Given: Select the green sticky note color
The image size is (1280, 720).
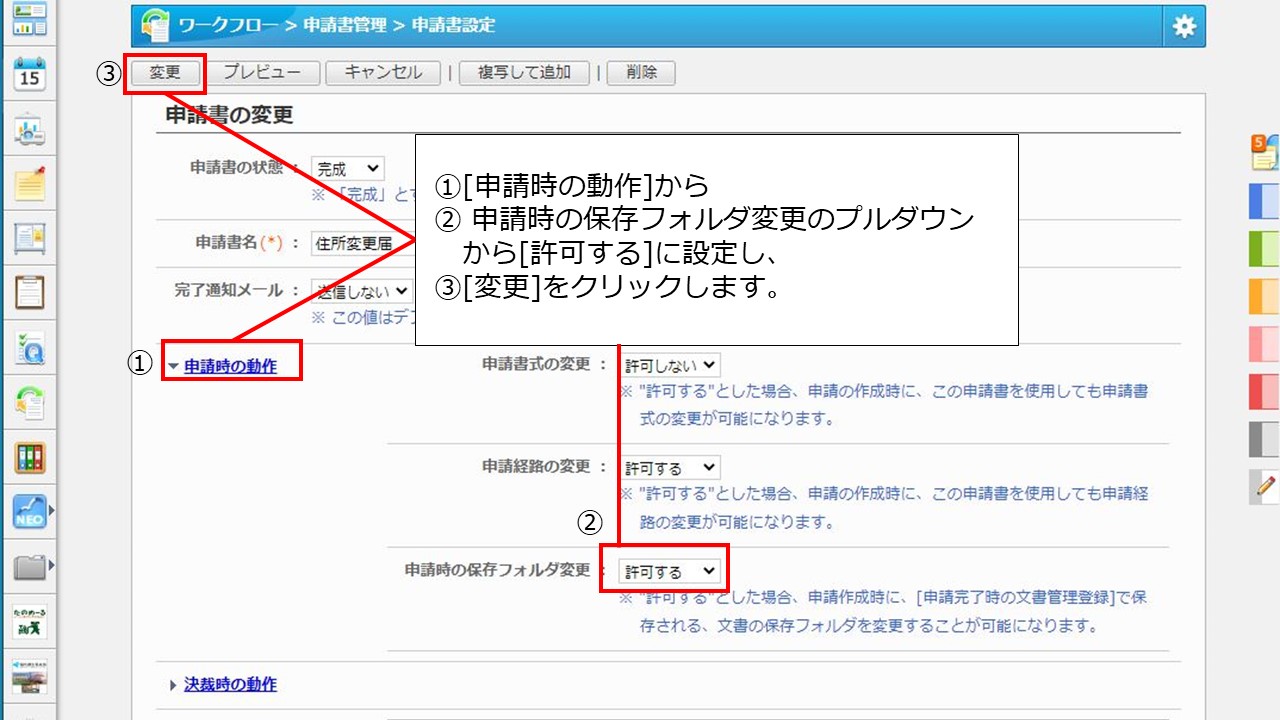Looking at the screenshot, I should pos(1264,249).
